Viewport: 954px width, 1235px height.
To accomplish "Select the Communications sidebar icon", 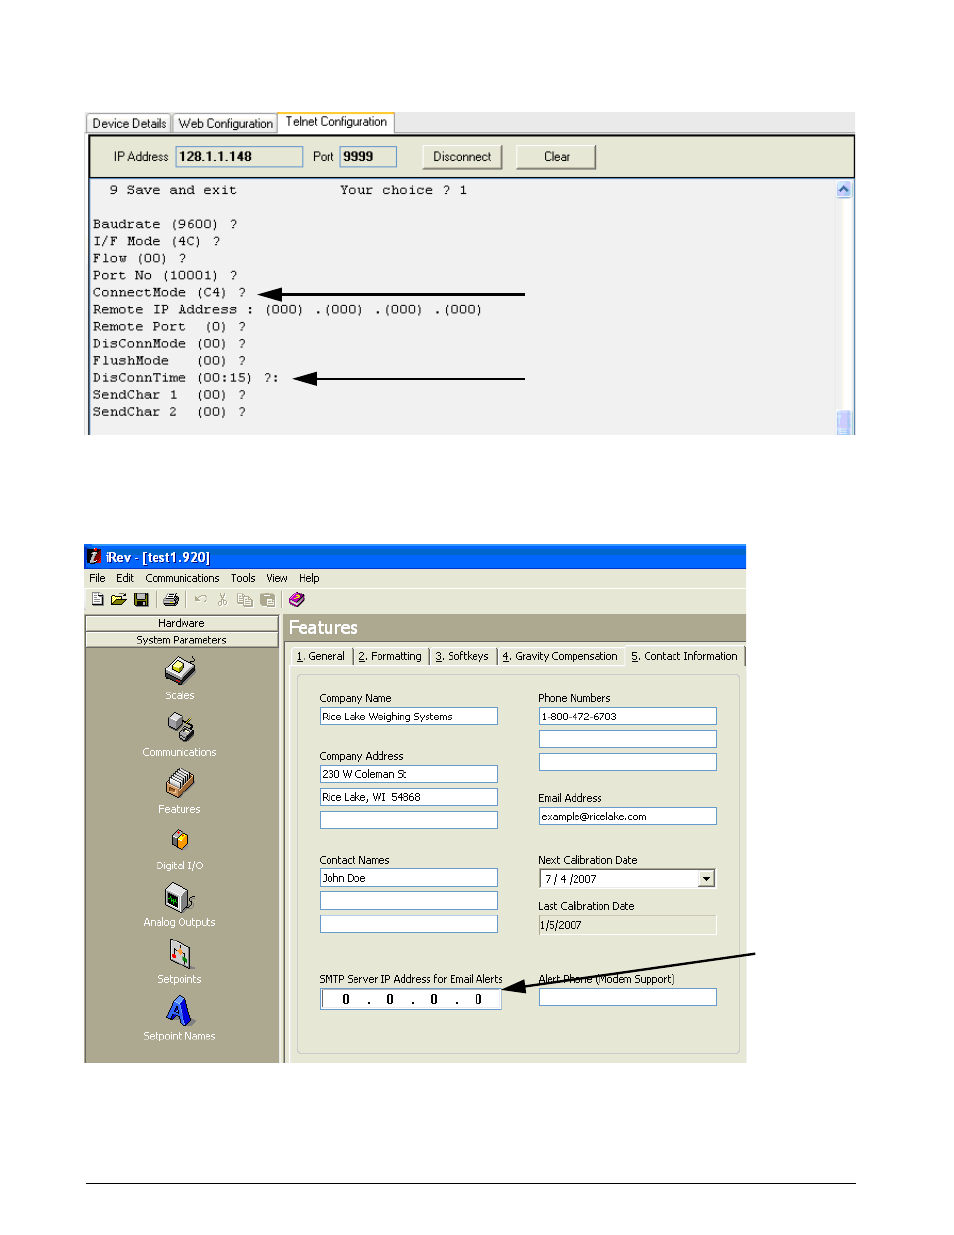I will click(180, 727).
